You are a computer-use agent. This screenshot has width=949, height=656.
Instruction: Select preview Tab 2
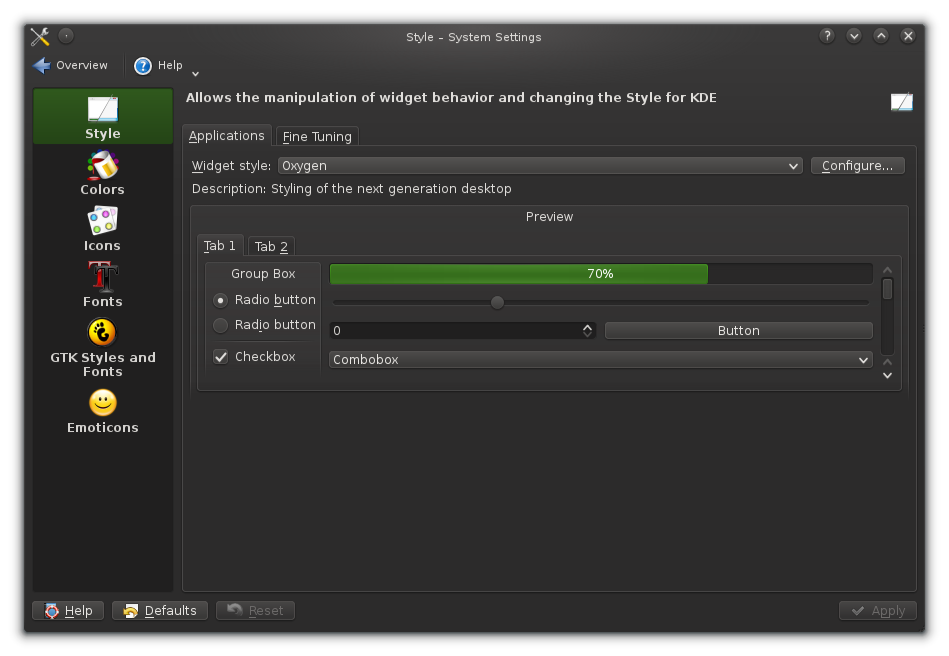point(271,246)
